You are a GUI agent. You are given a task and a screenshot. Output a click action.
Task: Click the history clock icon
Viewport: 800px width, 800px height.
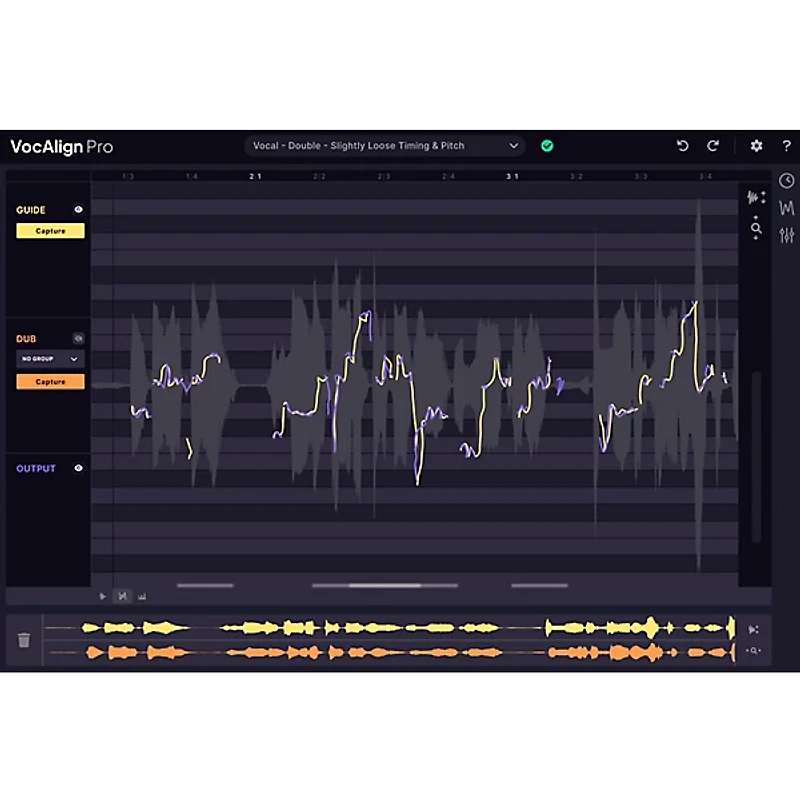787,180
